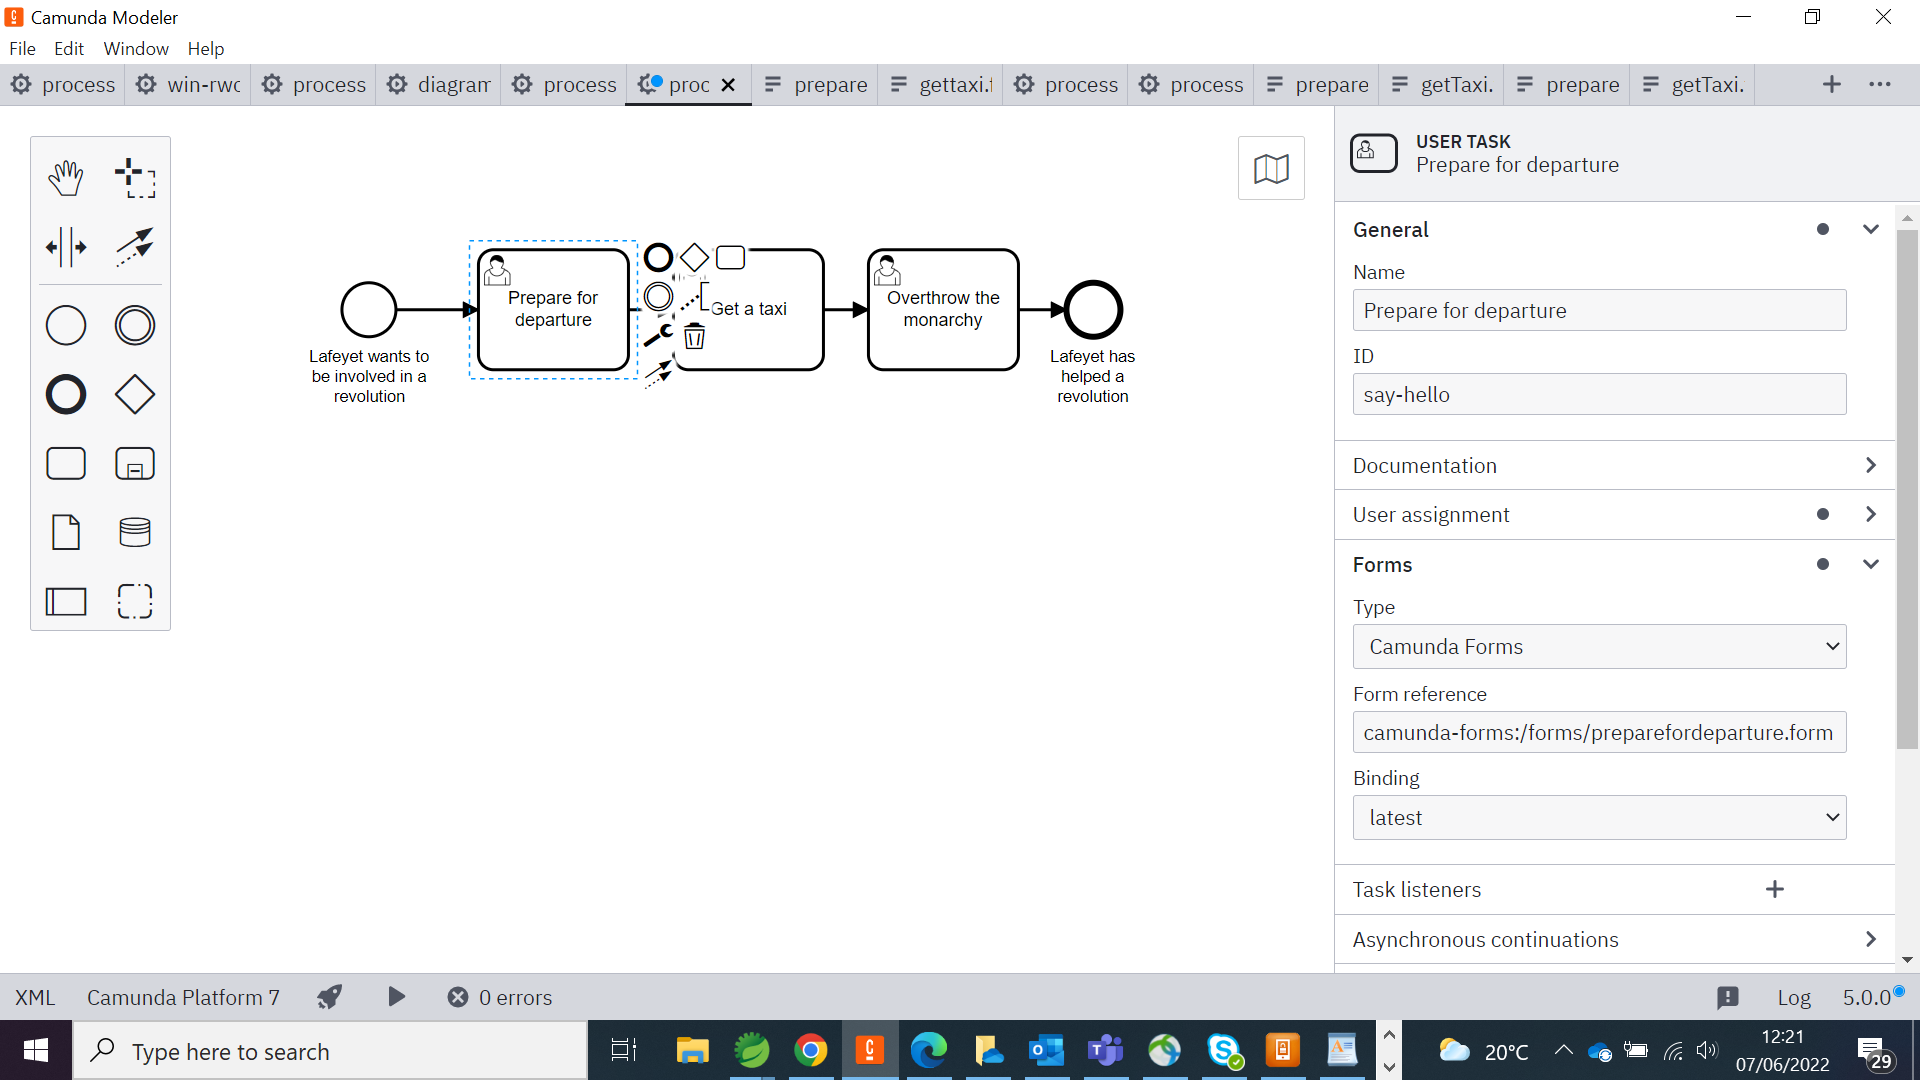Screen dimensions: 1920x1080
Task: Click the 0 errors status link
Action: 500,997
